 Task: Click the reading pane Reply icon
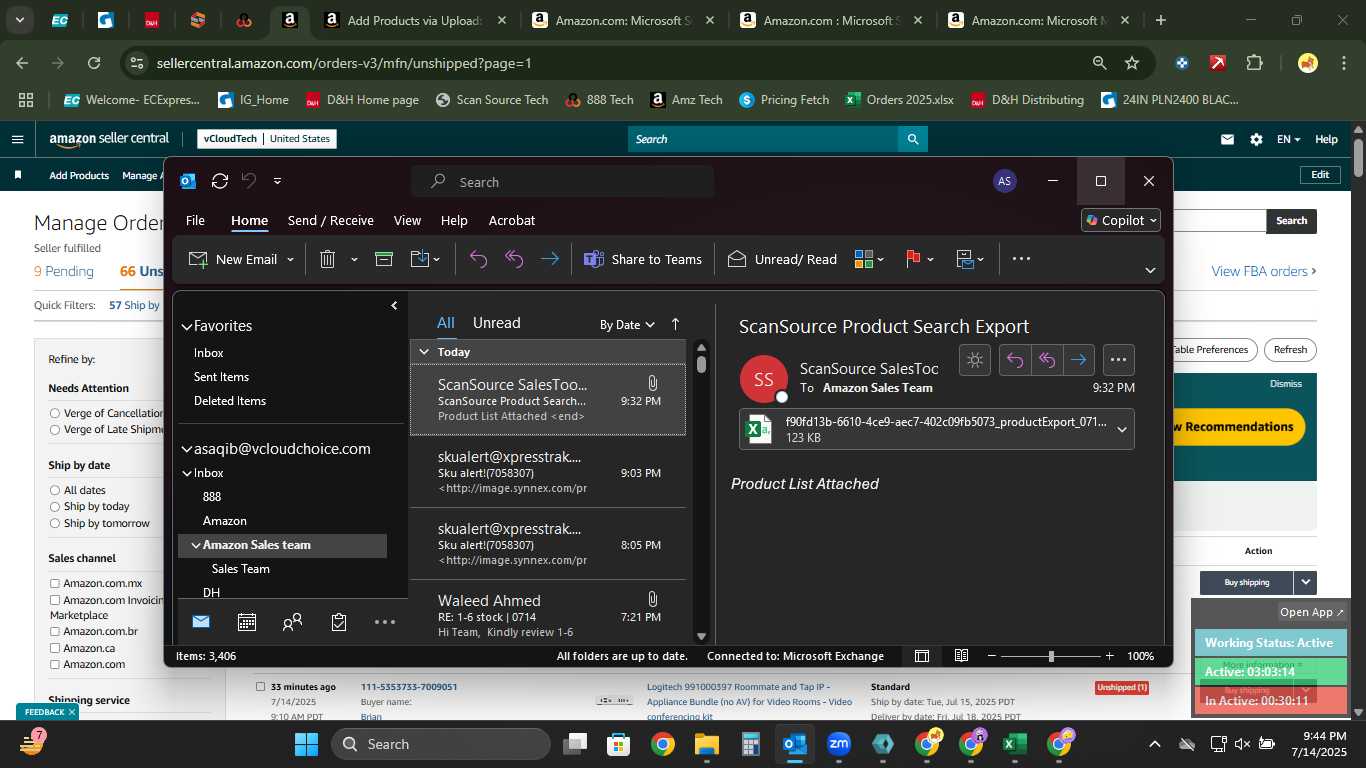click(x=1015, y=360)
